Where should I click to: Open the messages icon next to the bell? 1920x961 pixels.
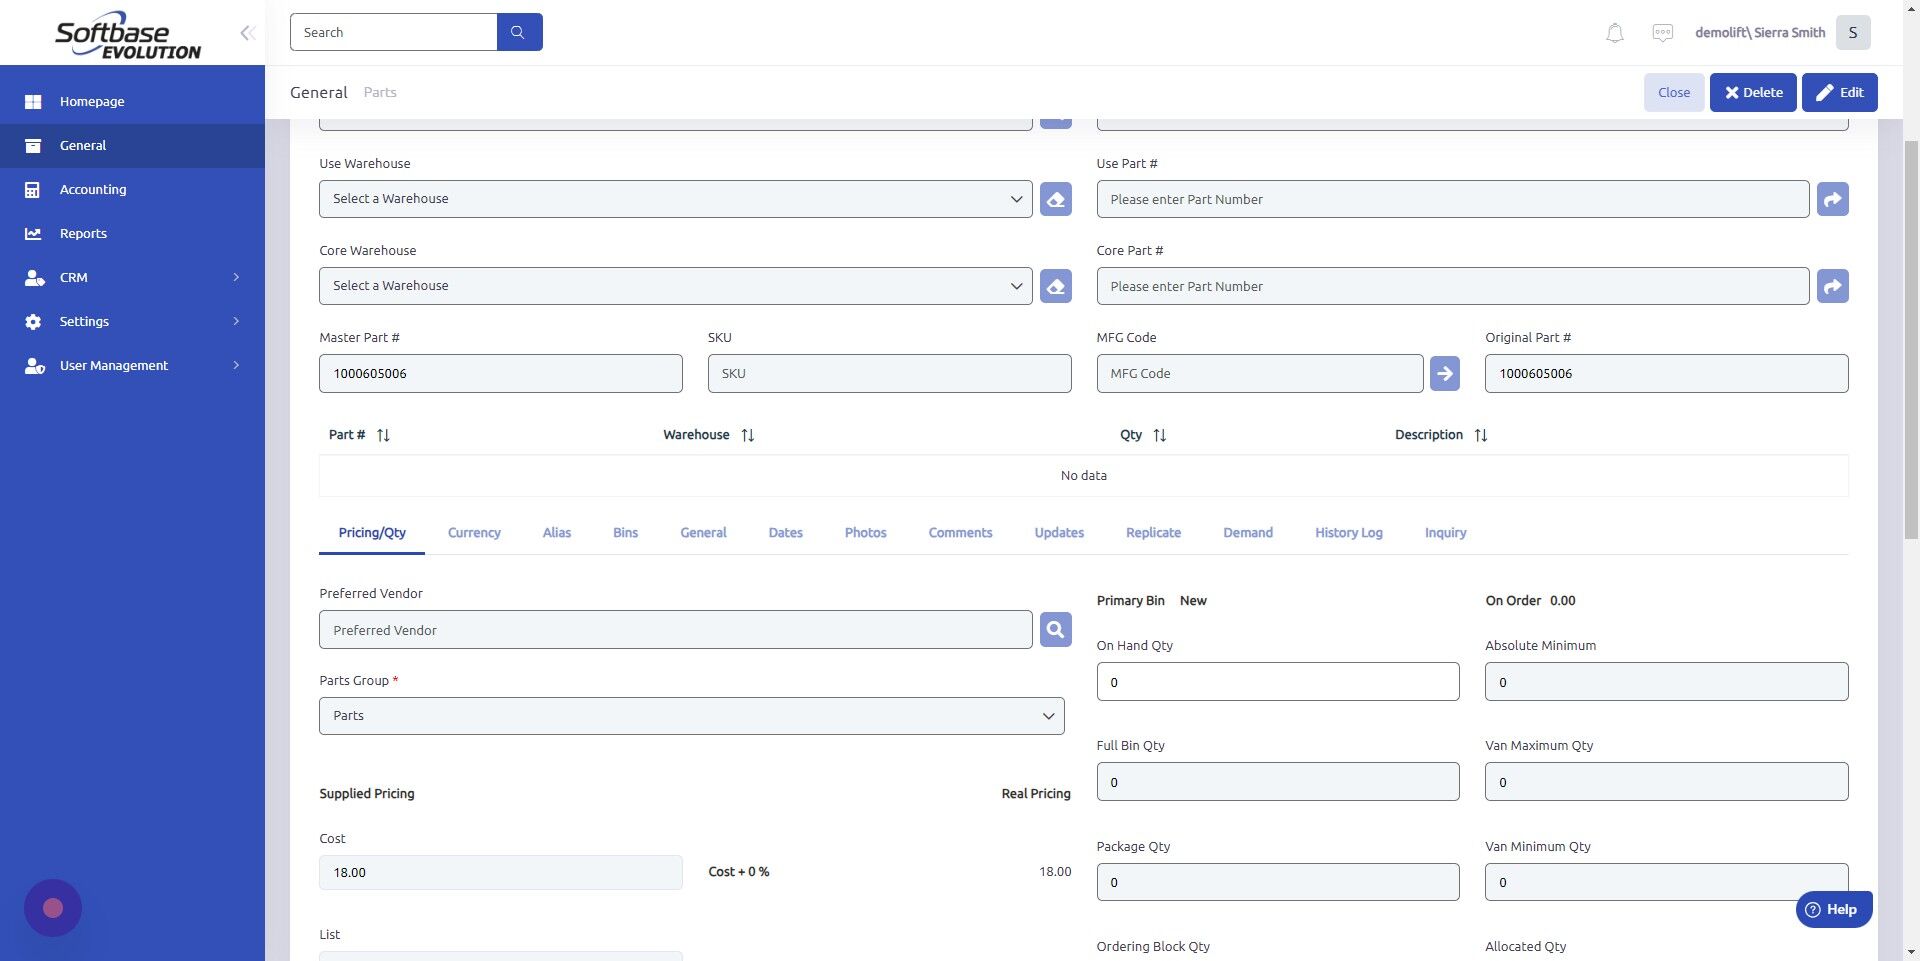click(x=1661, y=32)
